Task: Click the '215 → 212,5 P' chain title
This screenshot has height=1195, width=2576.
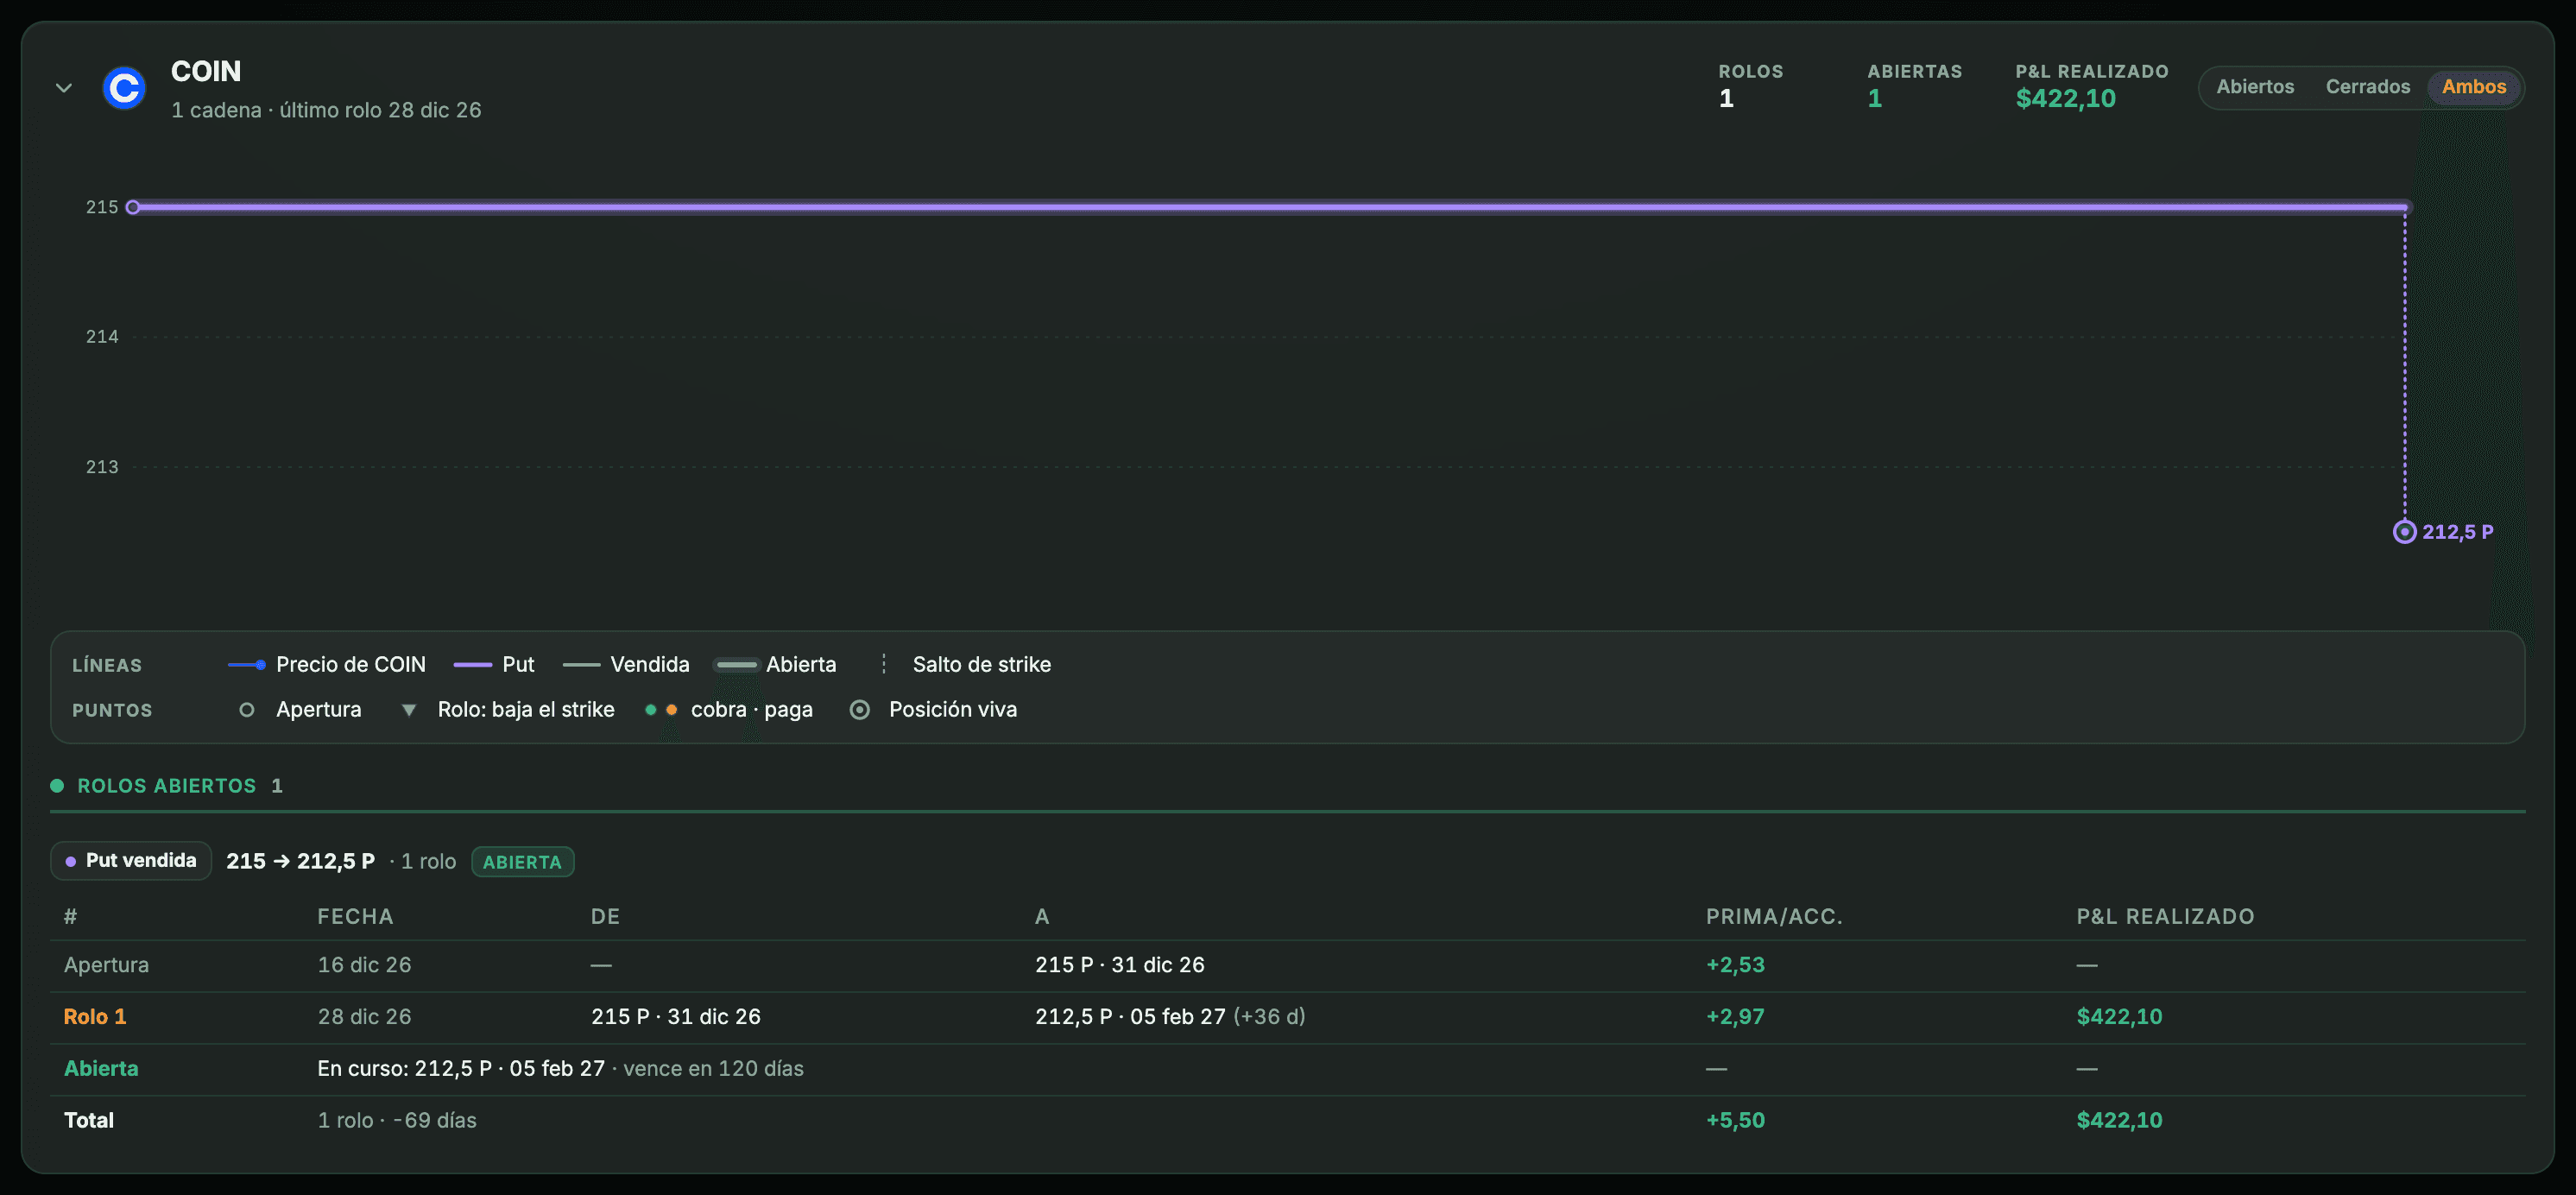Action: [300, 861]
